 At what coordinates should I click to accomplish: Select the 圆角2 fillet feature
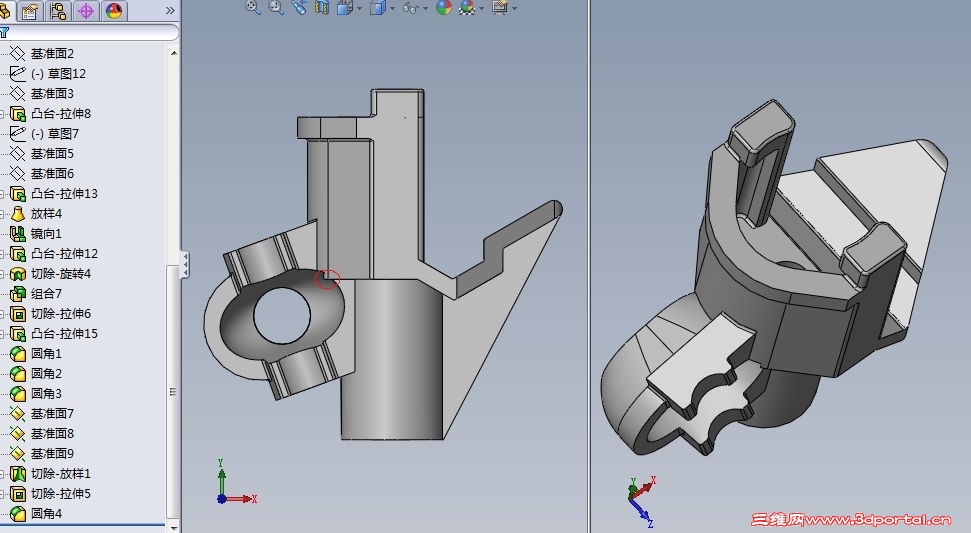pyautogui.click(x=46, y=373)
